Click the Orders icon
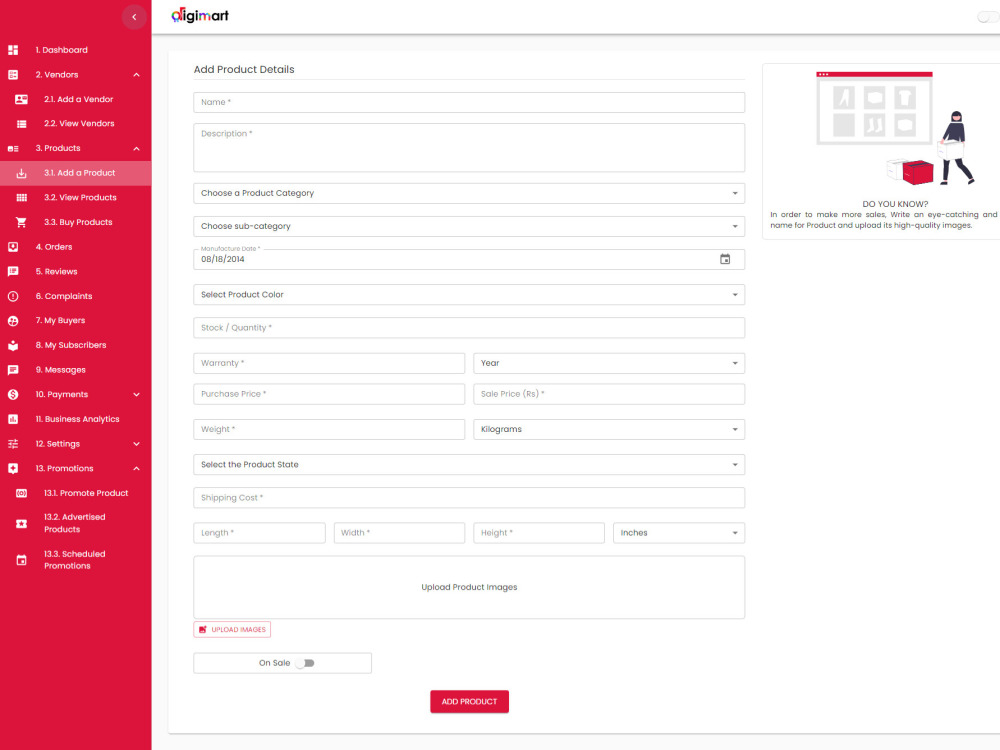The width and height of the screenshot is (1000, 750). 13,247
